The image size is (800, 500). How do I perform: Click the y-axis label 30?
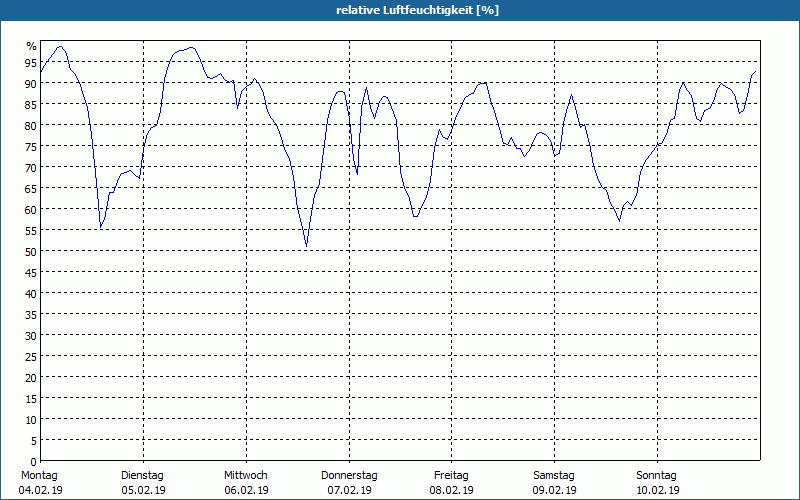31,335
